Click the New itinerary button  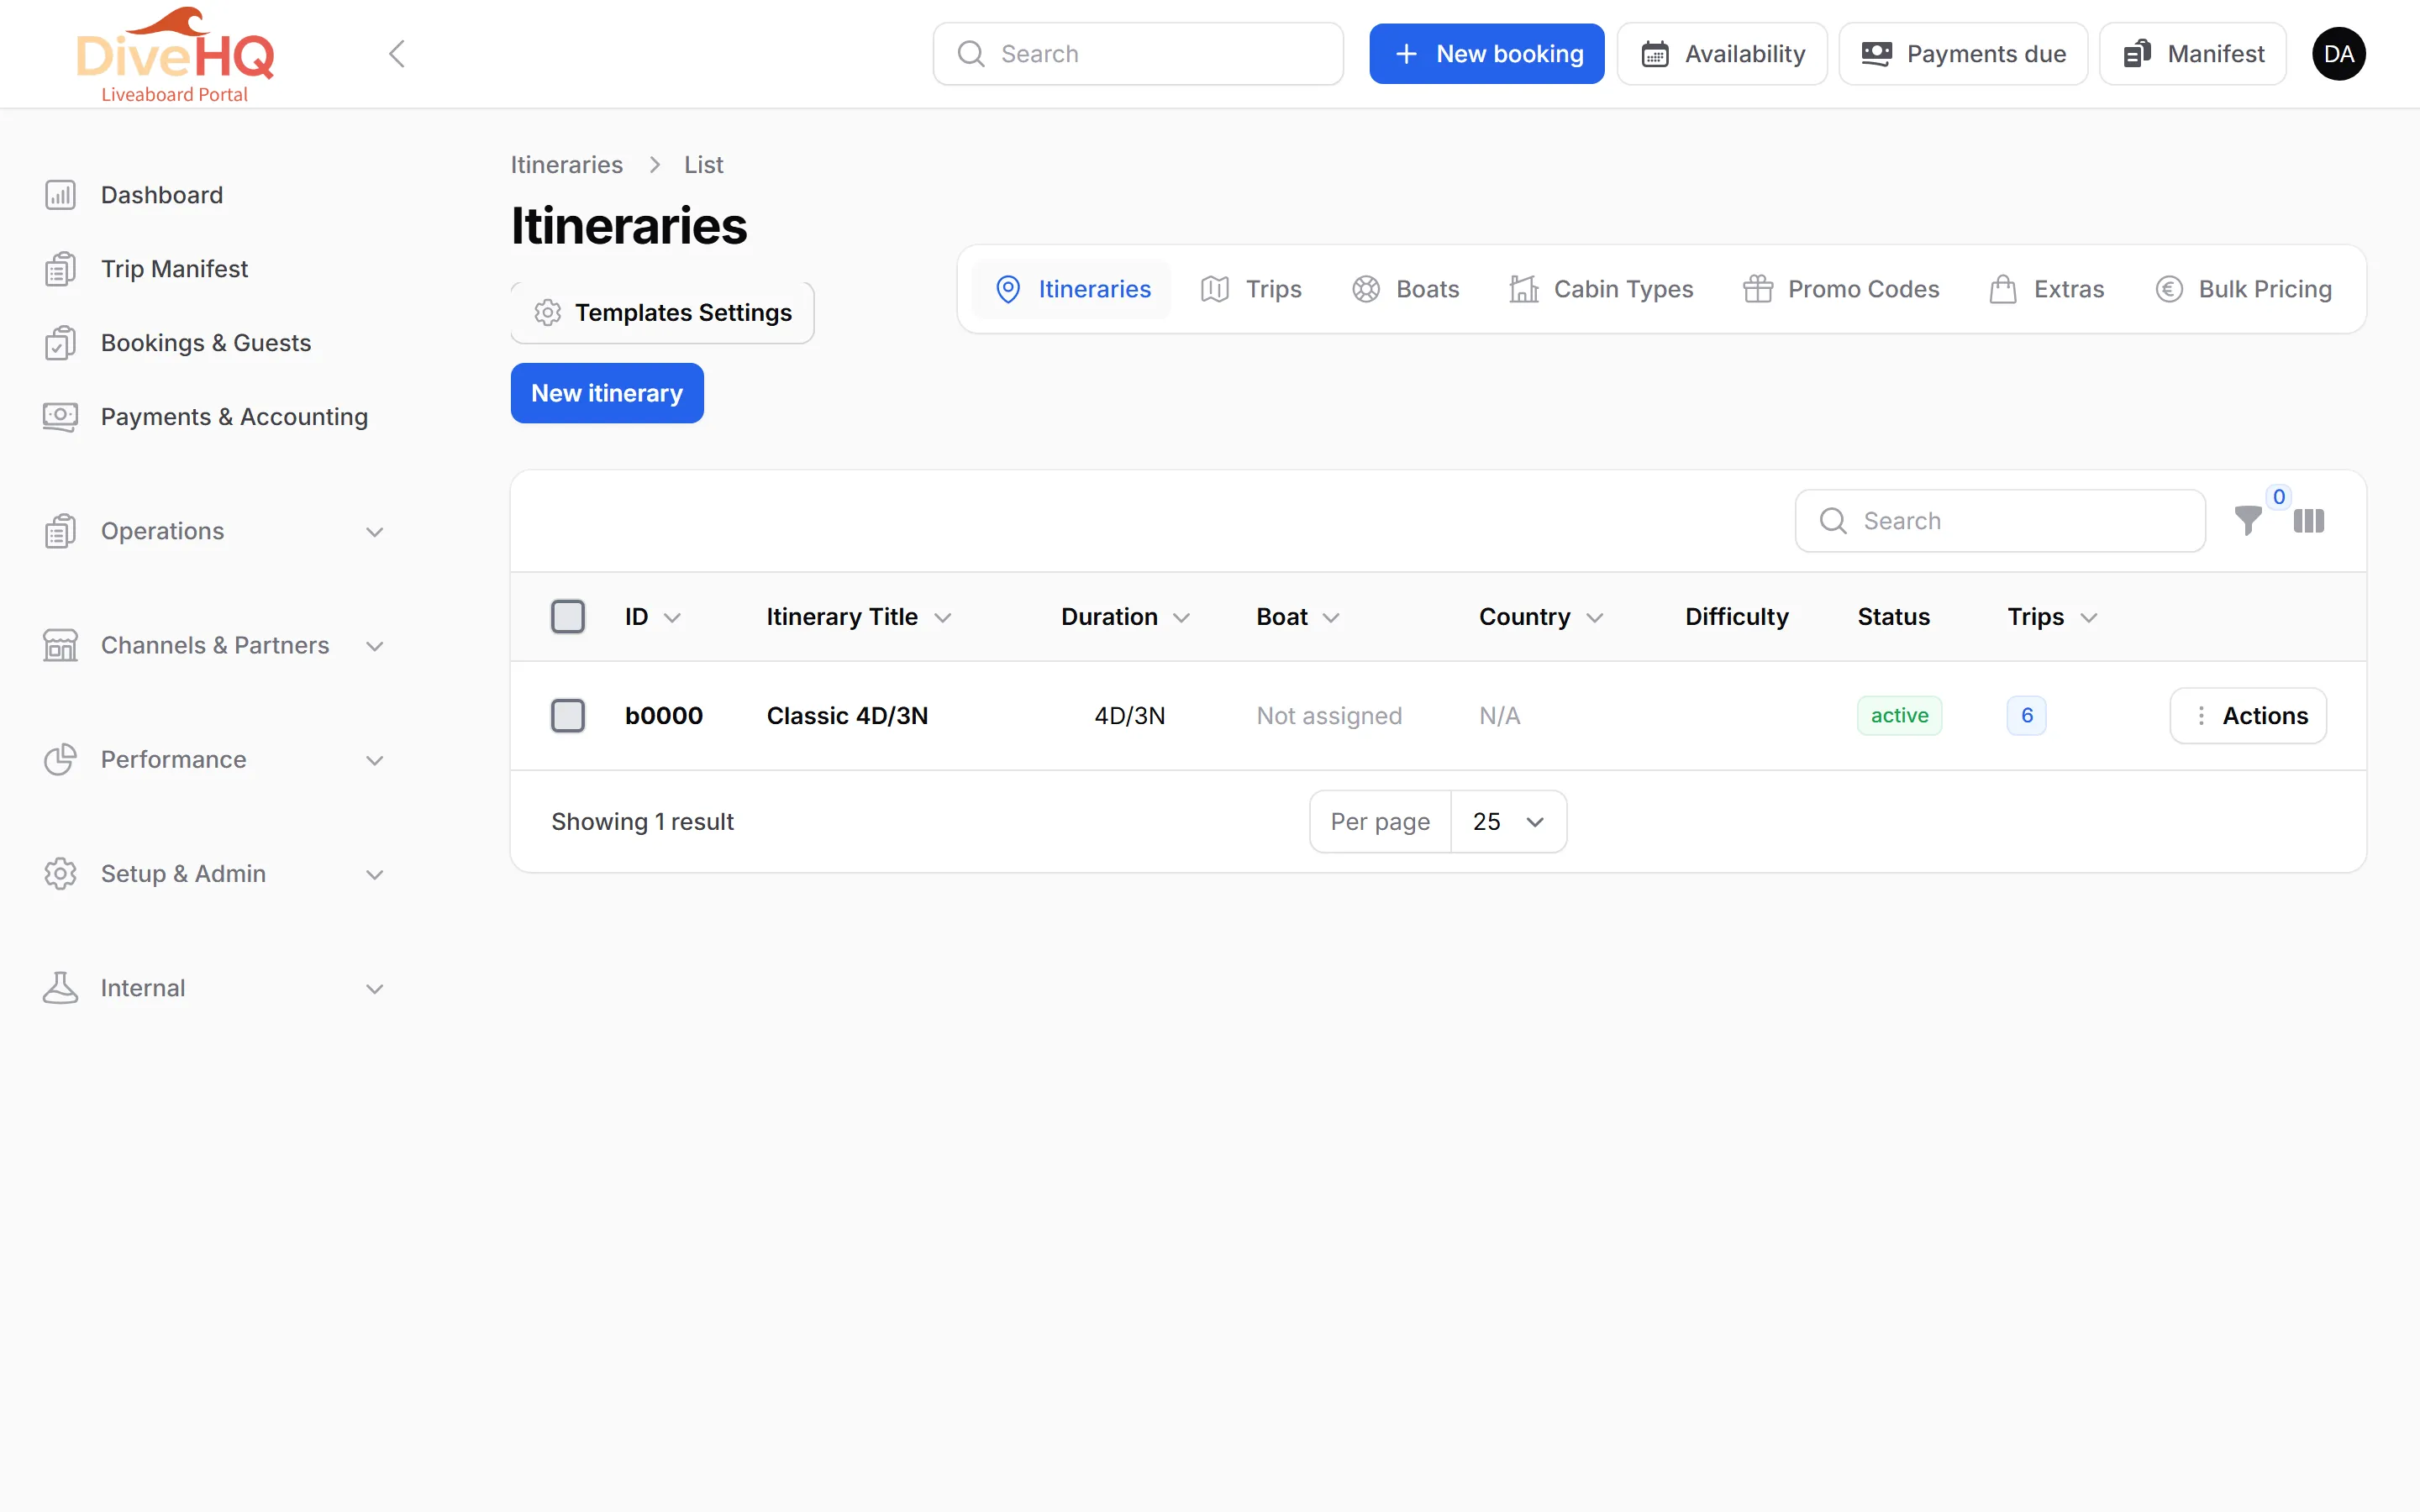pyautogui.click(x=607, y=393)
